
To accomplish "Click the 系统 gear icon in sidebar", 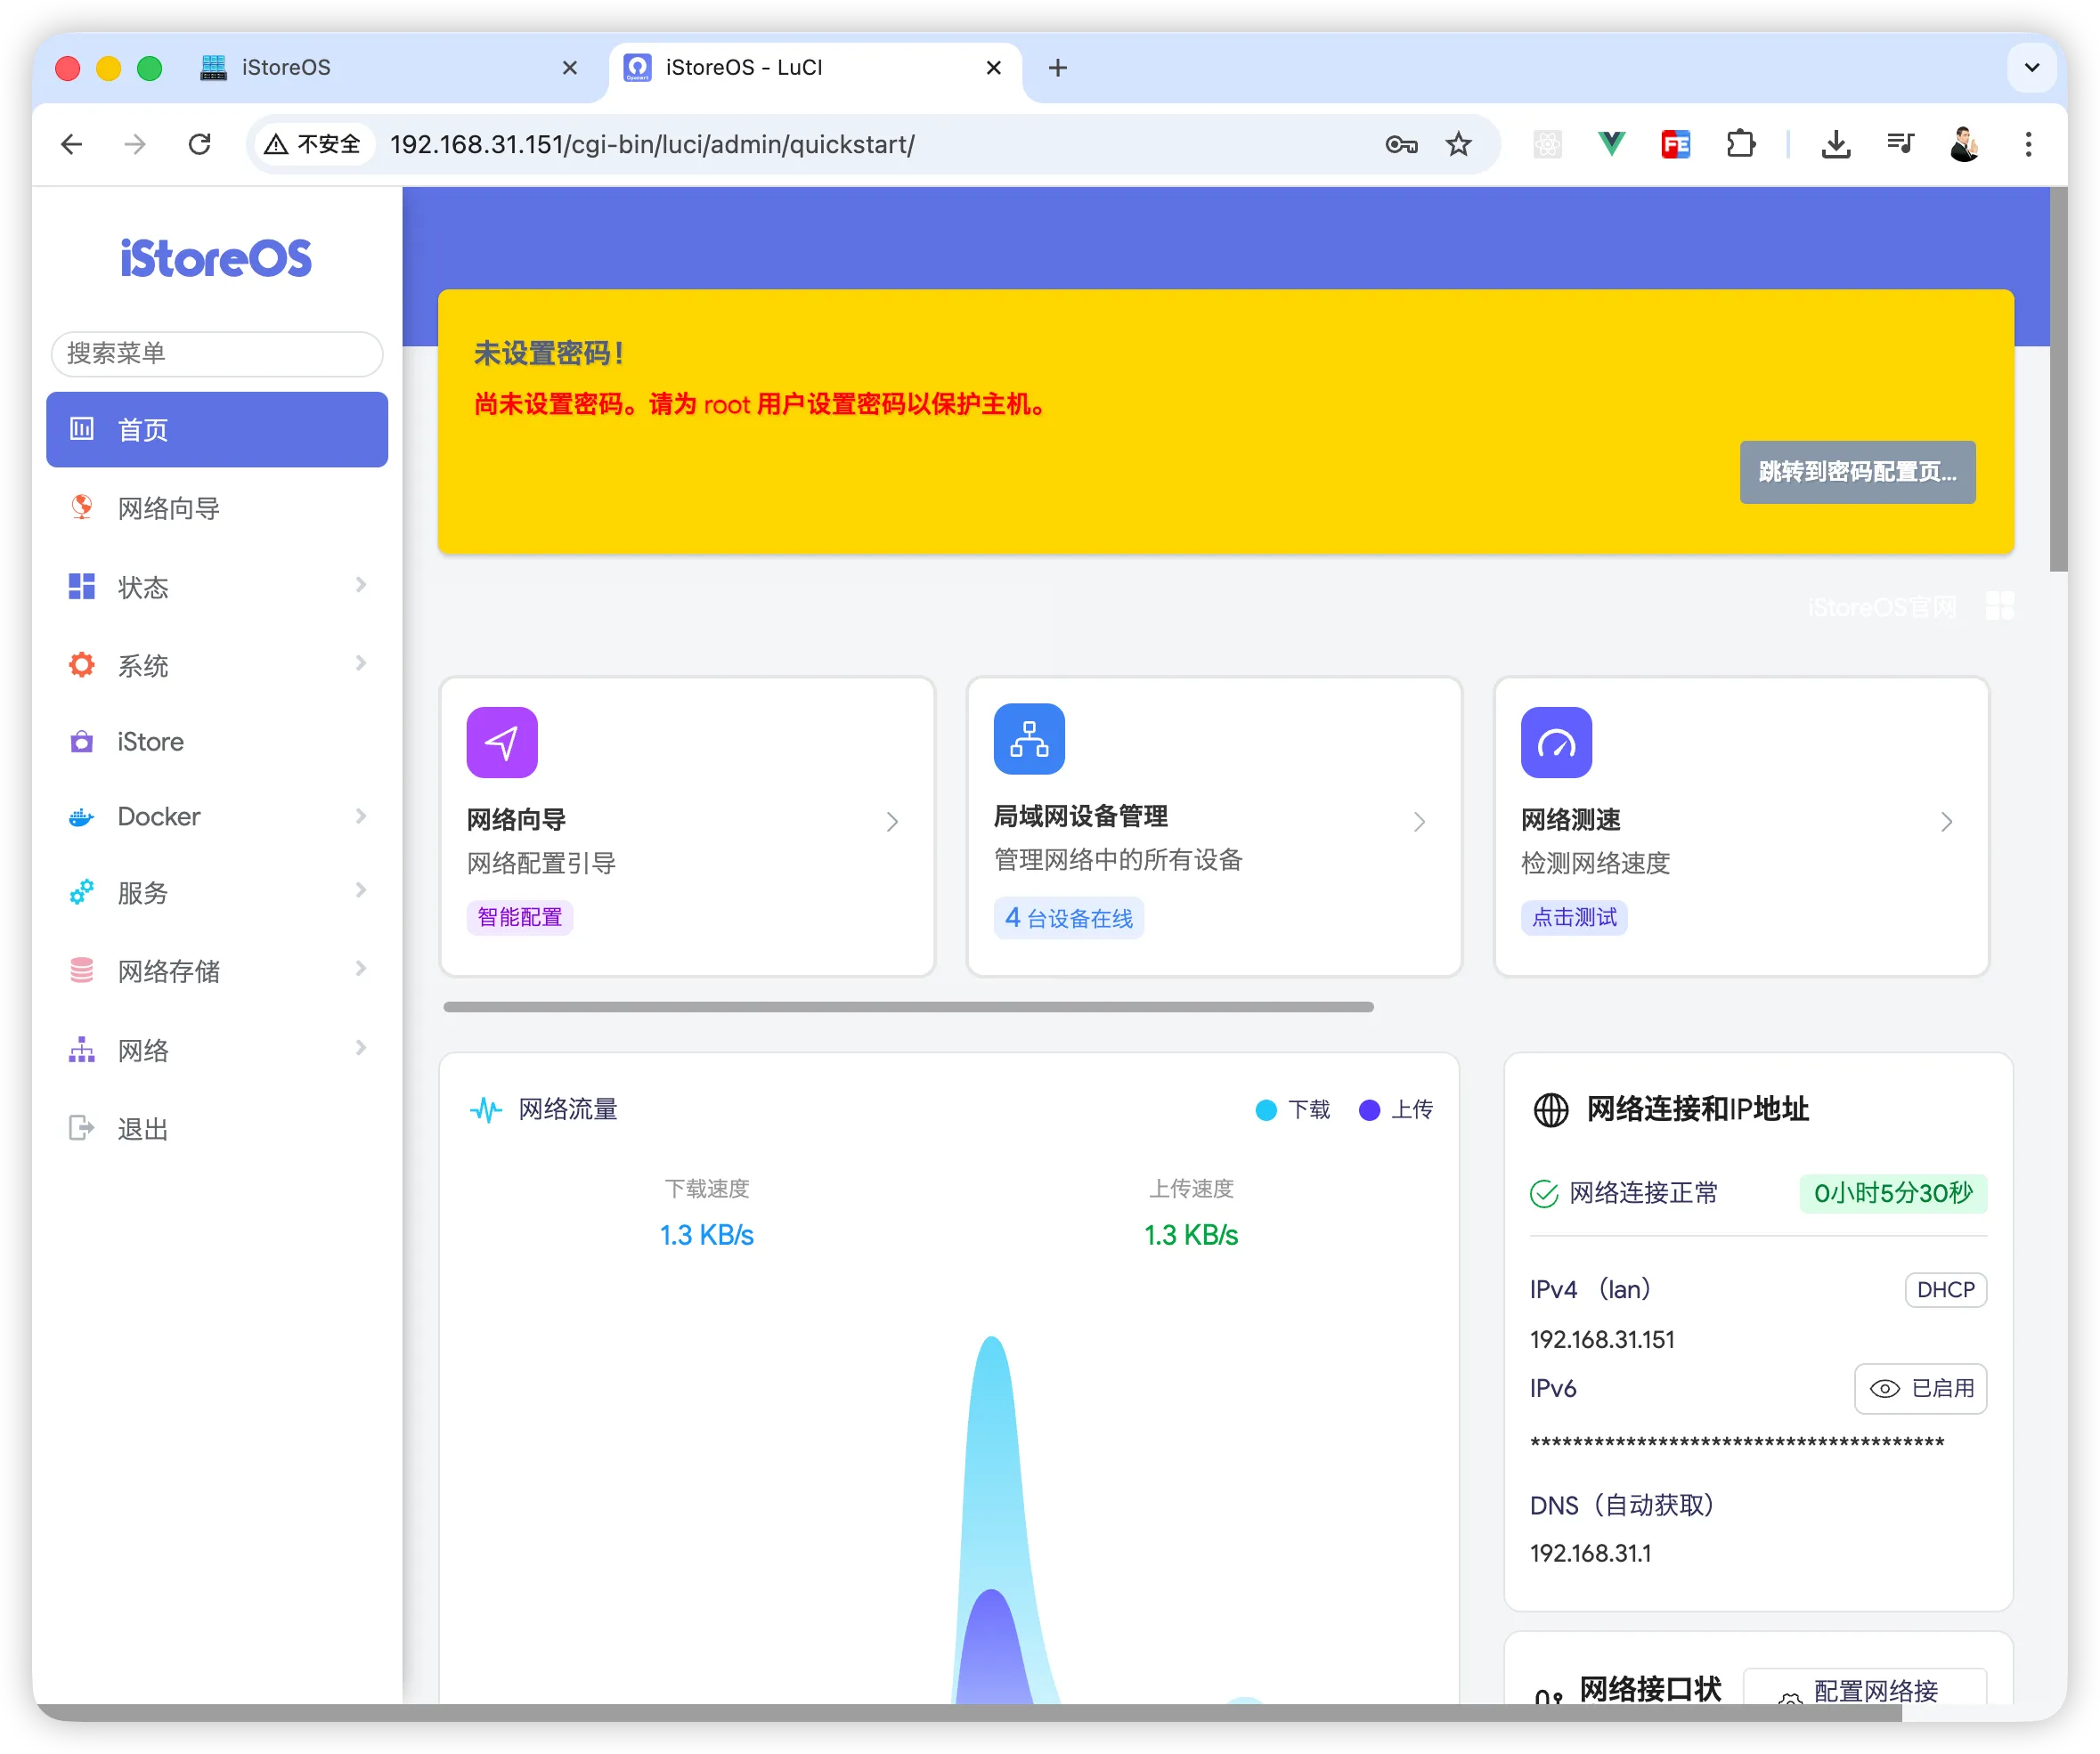I will coord(81,665).
